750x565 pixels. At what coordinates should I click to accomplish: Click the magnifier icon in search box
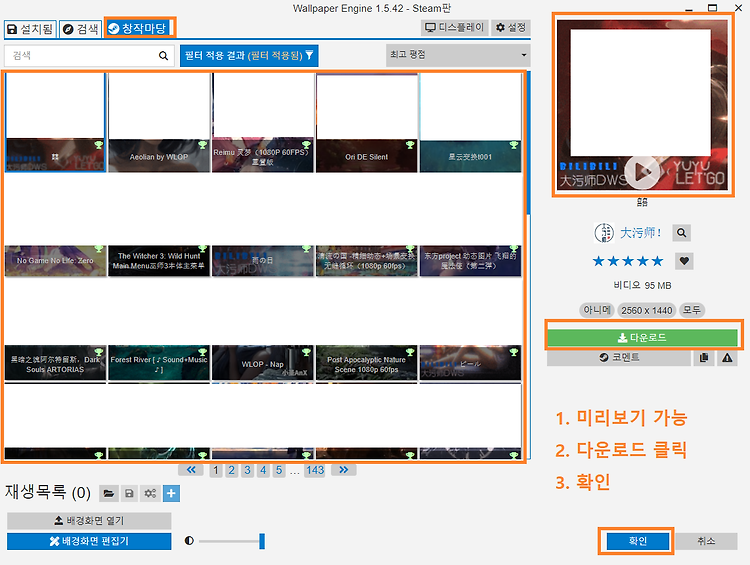(x=164, y=55)
